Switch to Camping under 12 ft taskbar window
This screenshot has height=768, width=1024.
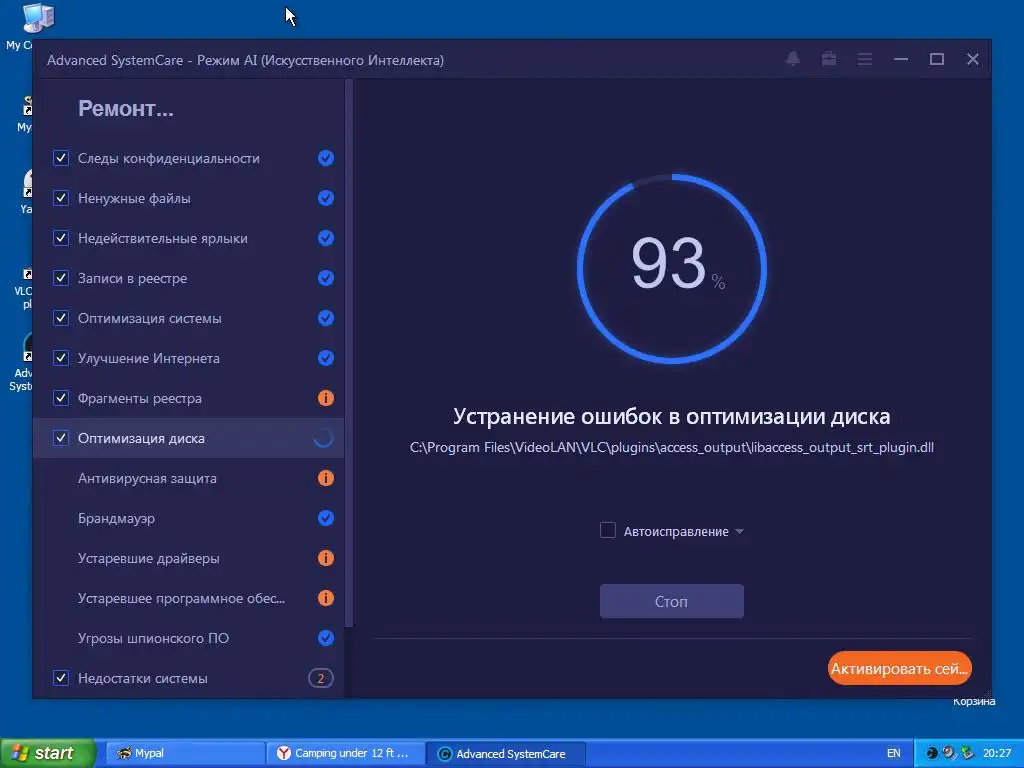click(x=345, y=753)
